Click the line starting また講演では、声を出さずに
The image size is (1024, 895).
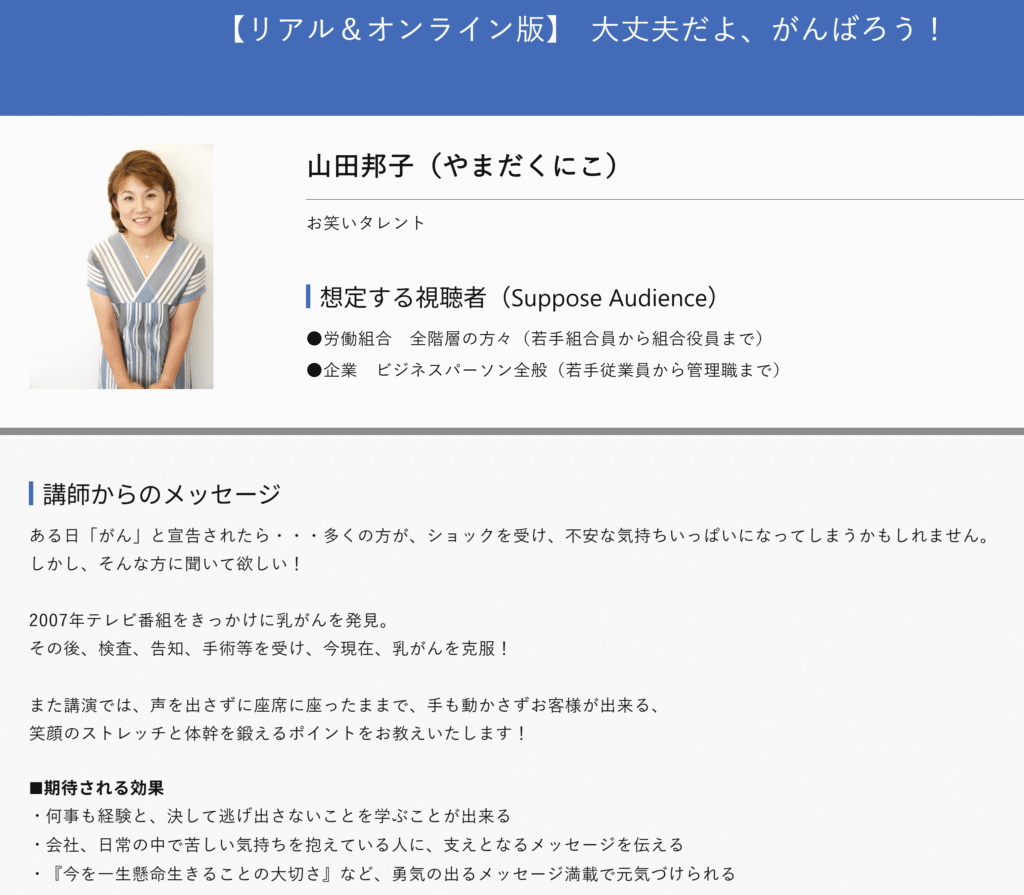(345, 706)
